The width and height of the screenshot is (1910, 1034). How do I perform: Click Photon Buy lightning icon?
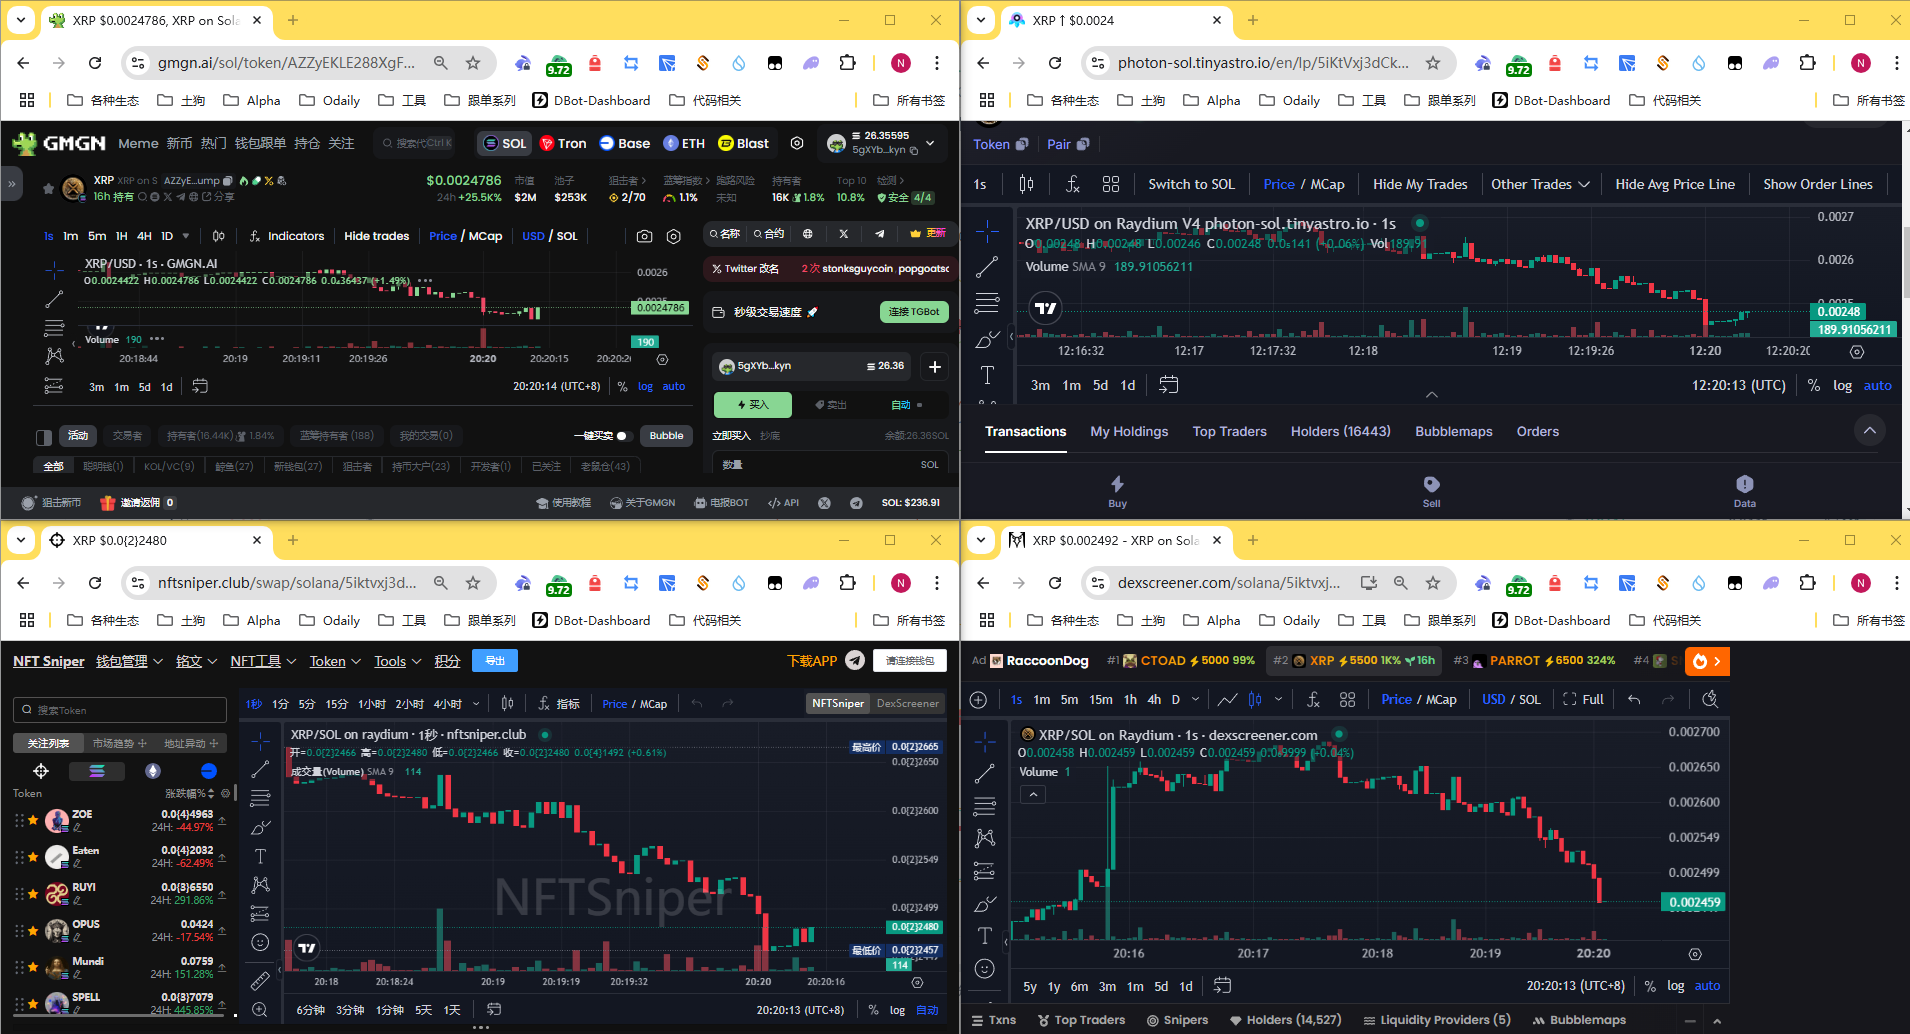coord(1117,484)
